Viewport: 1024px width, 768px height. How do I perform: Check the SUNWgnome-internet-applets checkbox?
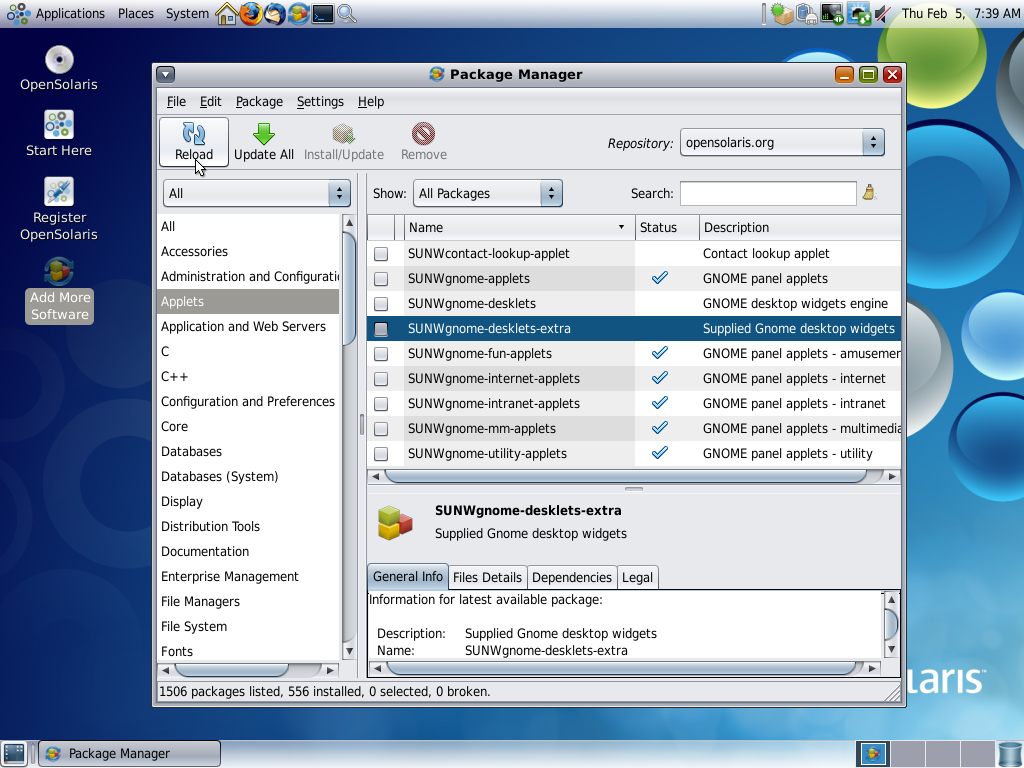tap(381, 379)
